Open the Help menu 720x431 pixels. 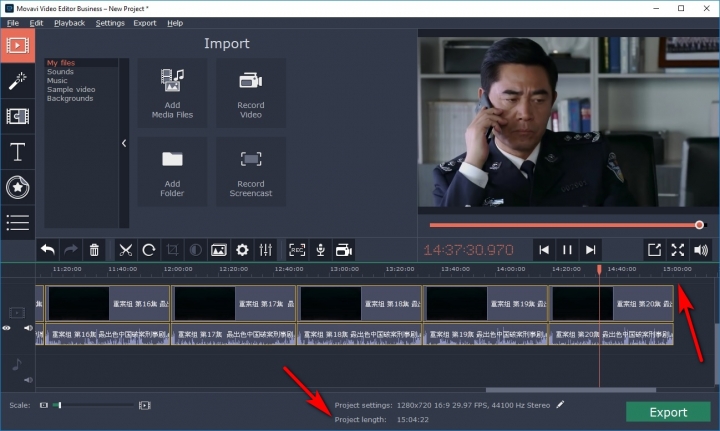(x=175, y=23)
